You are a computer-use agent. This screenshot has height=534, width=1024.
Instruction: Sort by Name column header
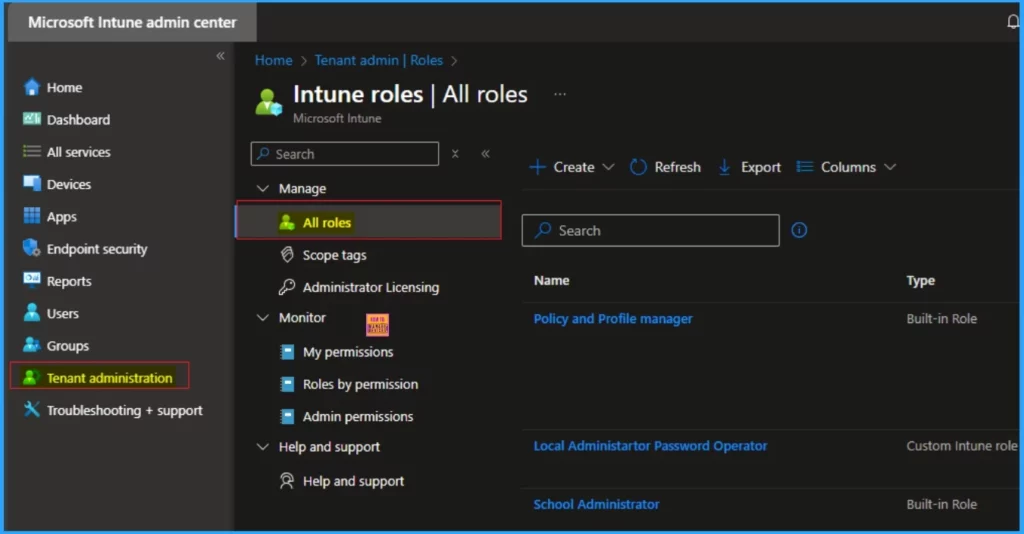[551, 280]
